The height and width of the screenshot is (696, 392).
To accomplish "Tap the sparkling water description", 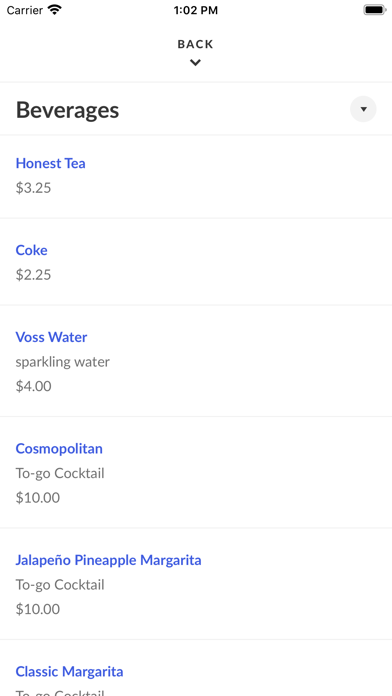I will coord(63,362).
